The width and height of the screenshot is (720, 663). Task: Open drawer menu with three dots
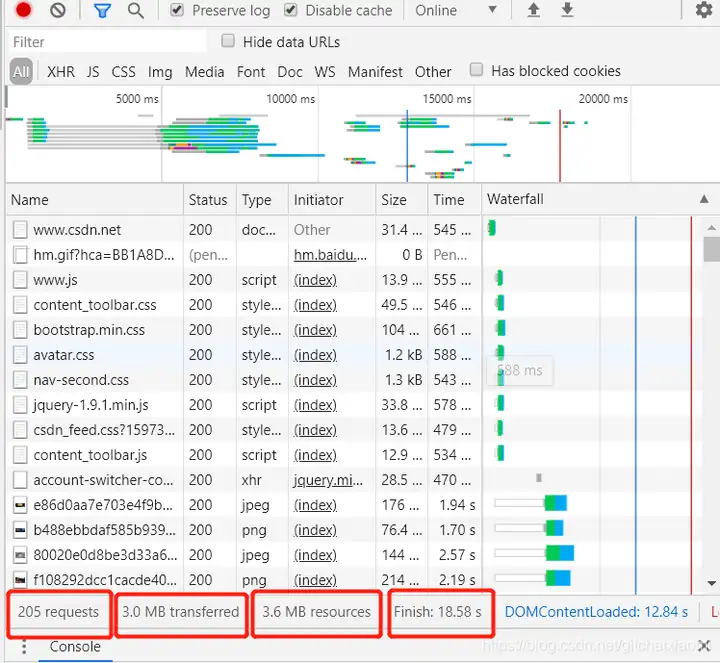point(24,647)
